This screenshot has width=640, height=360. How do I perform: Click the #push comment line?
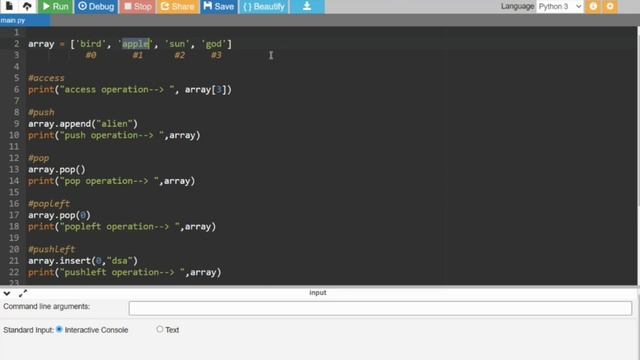pyautogui.click(x=41, y=112)
